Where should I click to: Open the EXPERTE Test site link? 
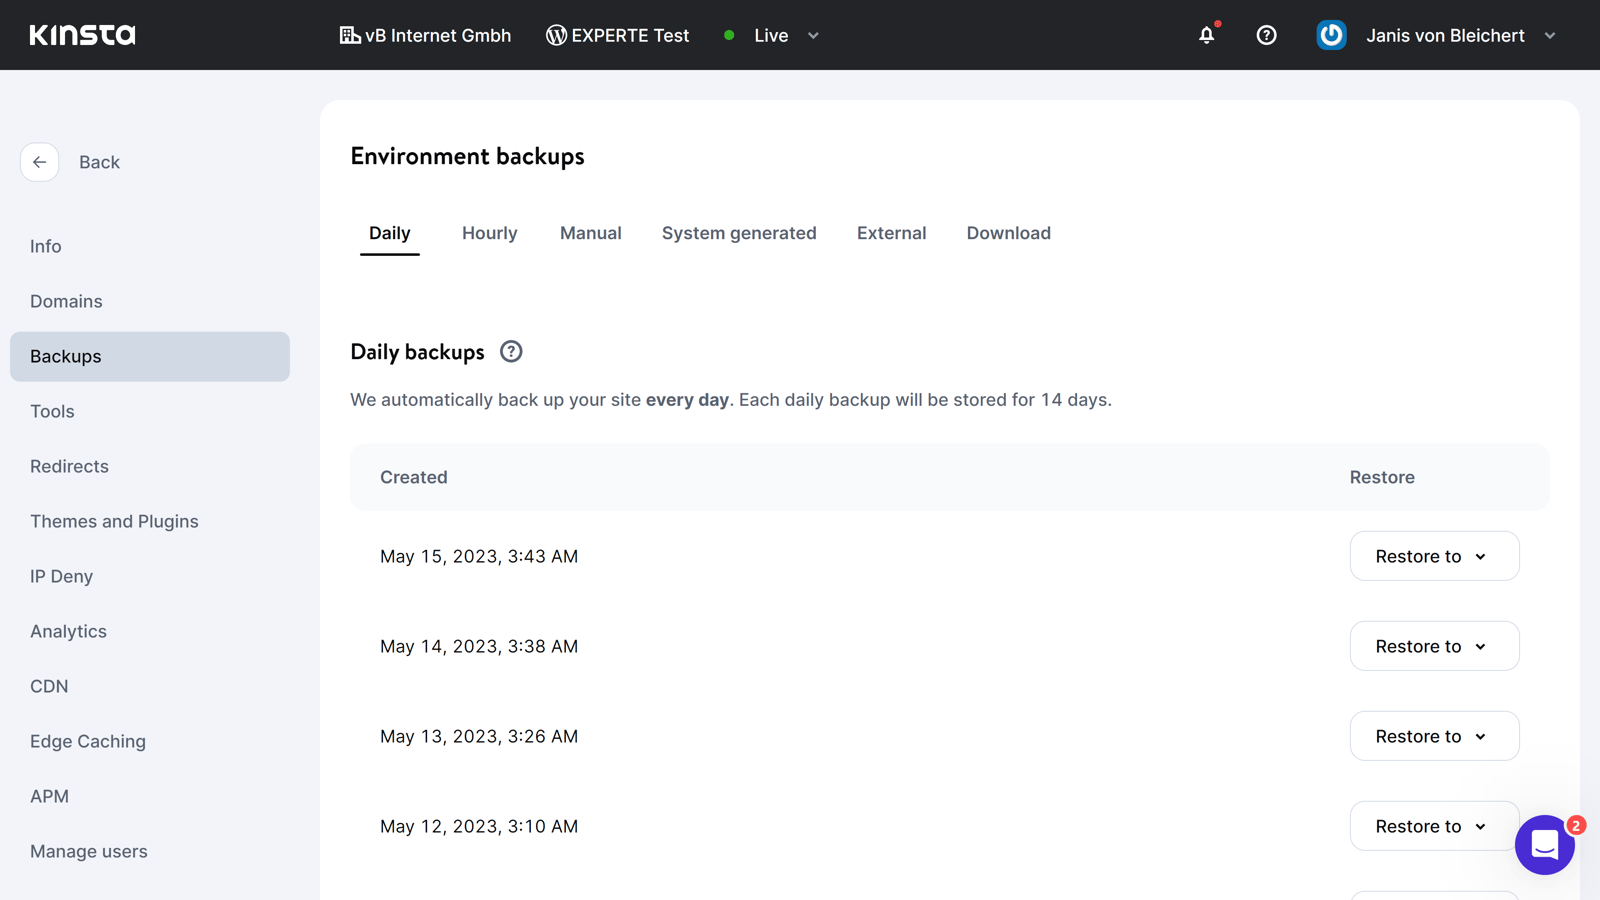(x=618, y=35)
